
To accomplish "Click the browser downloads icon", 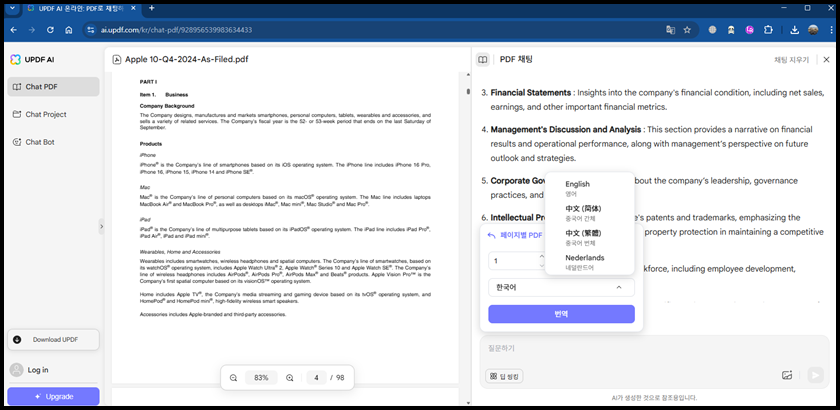I will tap(794, 30).
